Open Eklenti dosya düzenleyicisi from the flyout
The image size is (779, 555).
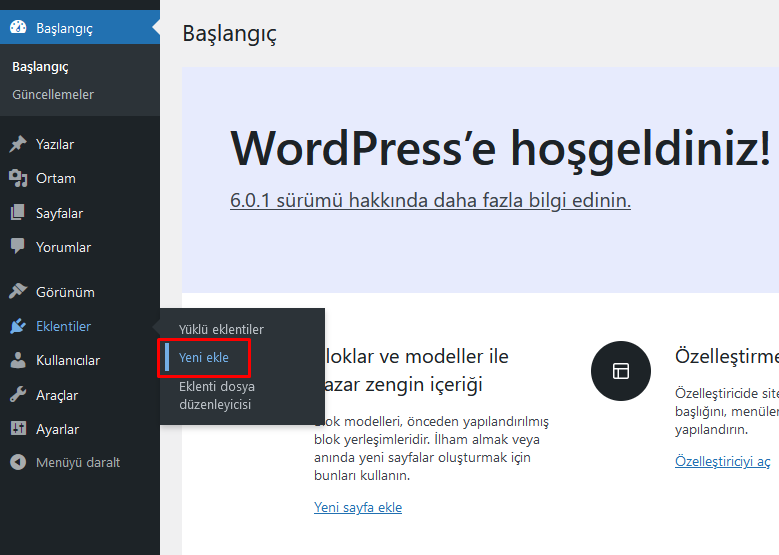coord(217,396)
